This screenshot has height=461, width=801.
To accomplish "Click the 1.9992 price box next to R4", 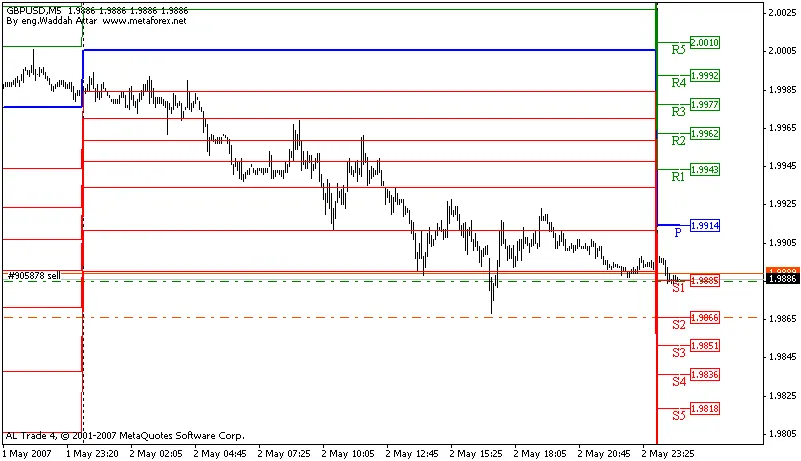I will coord(705,75).
